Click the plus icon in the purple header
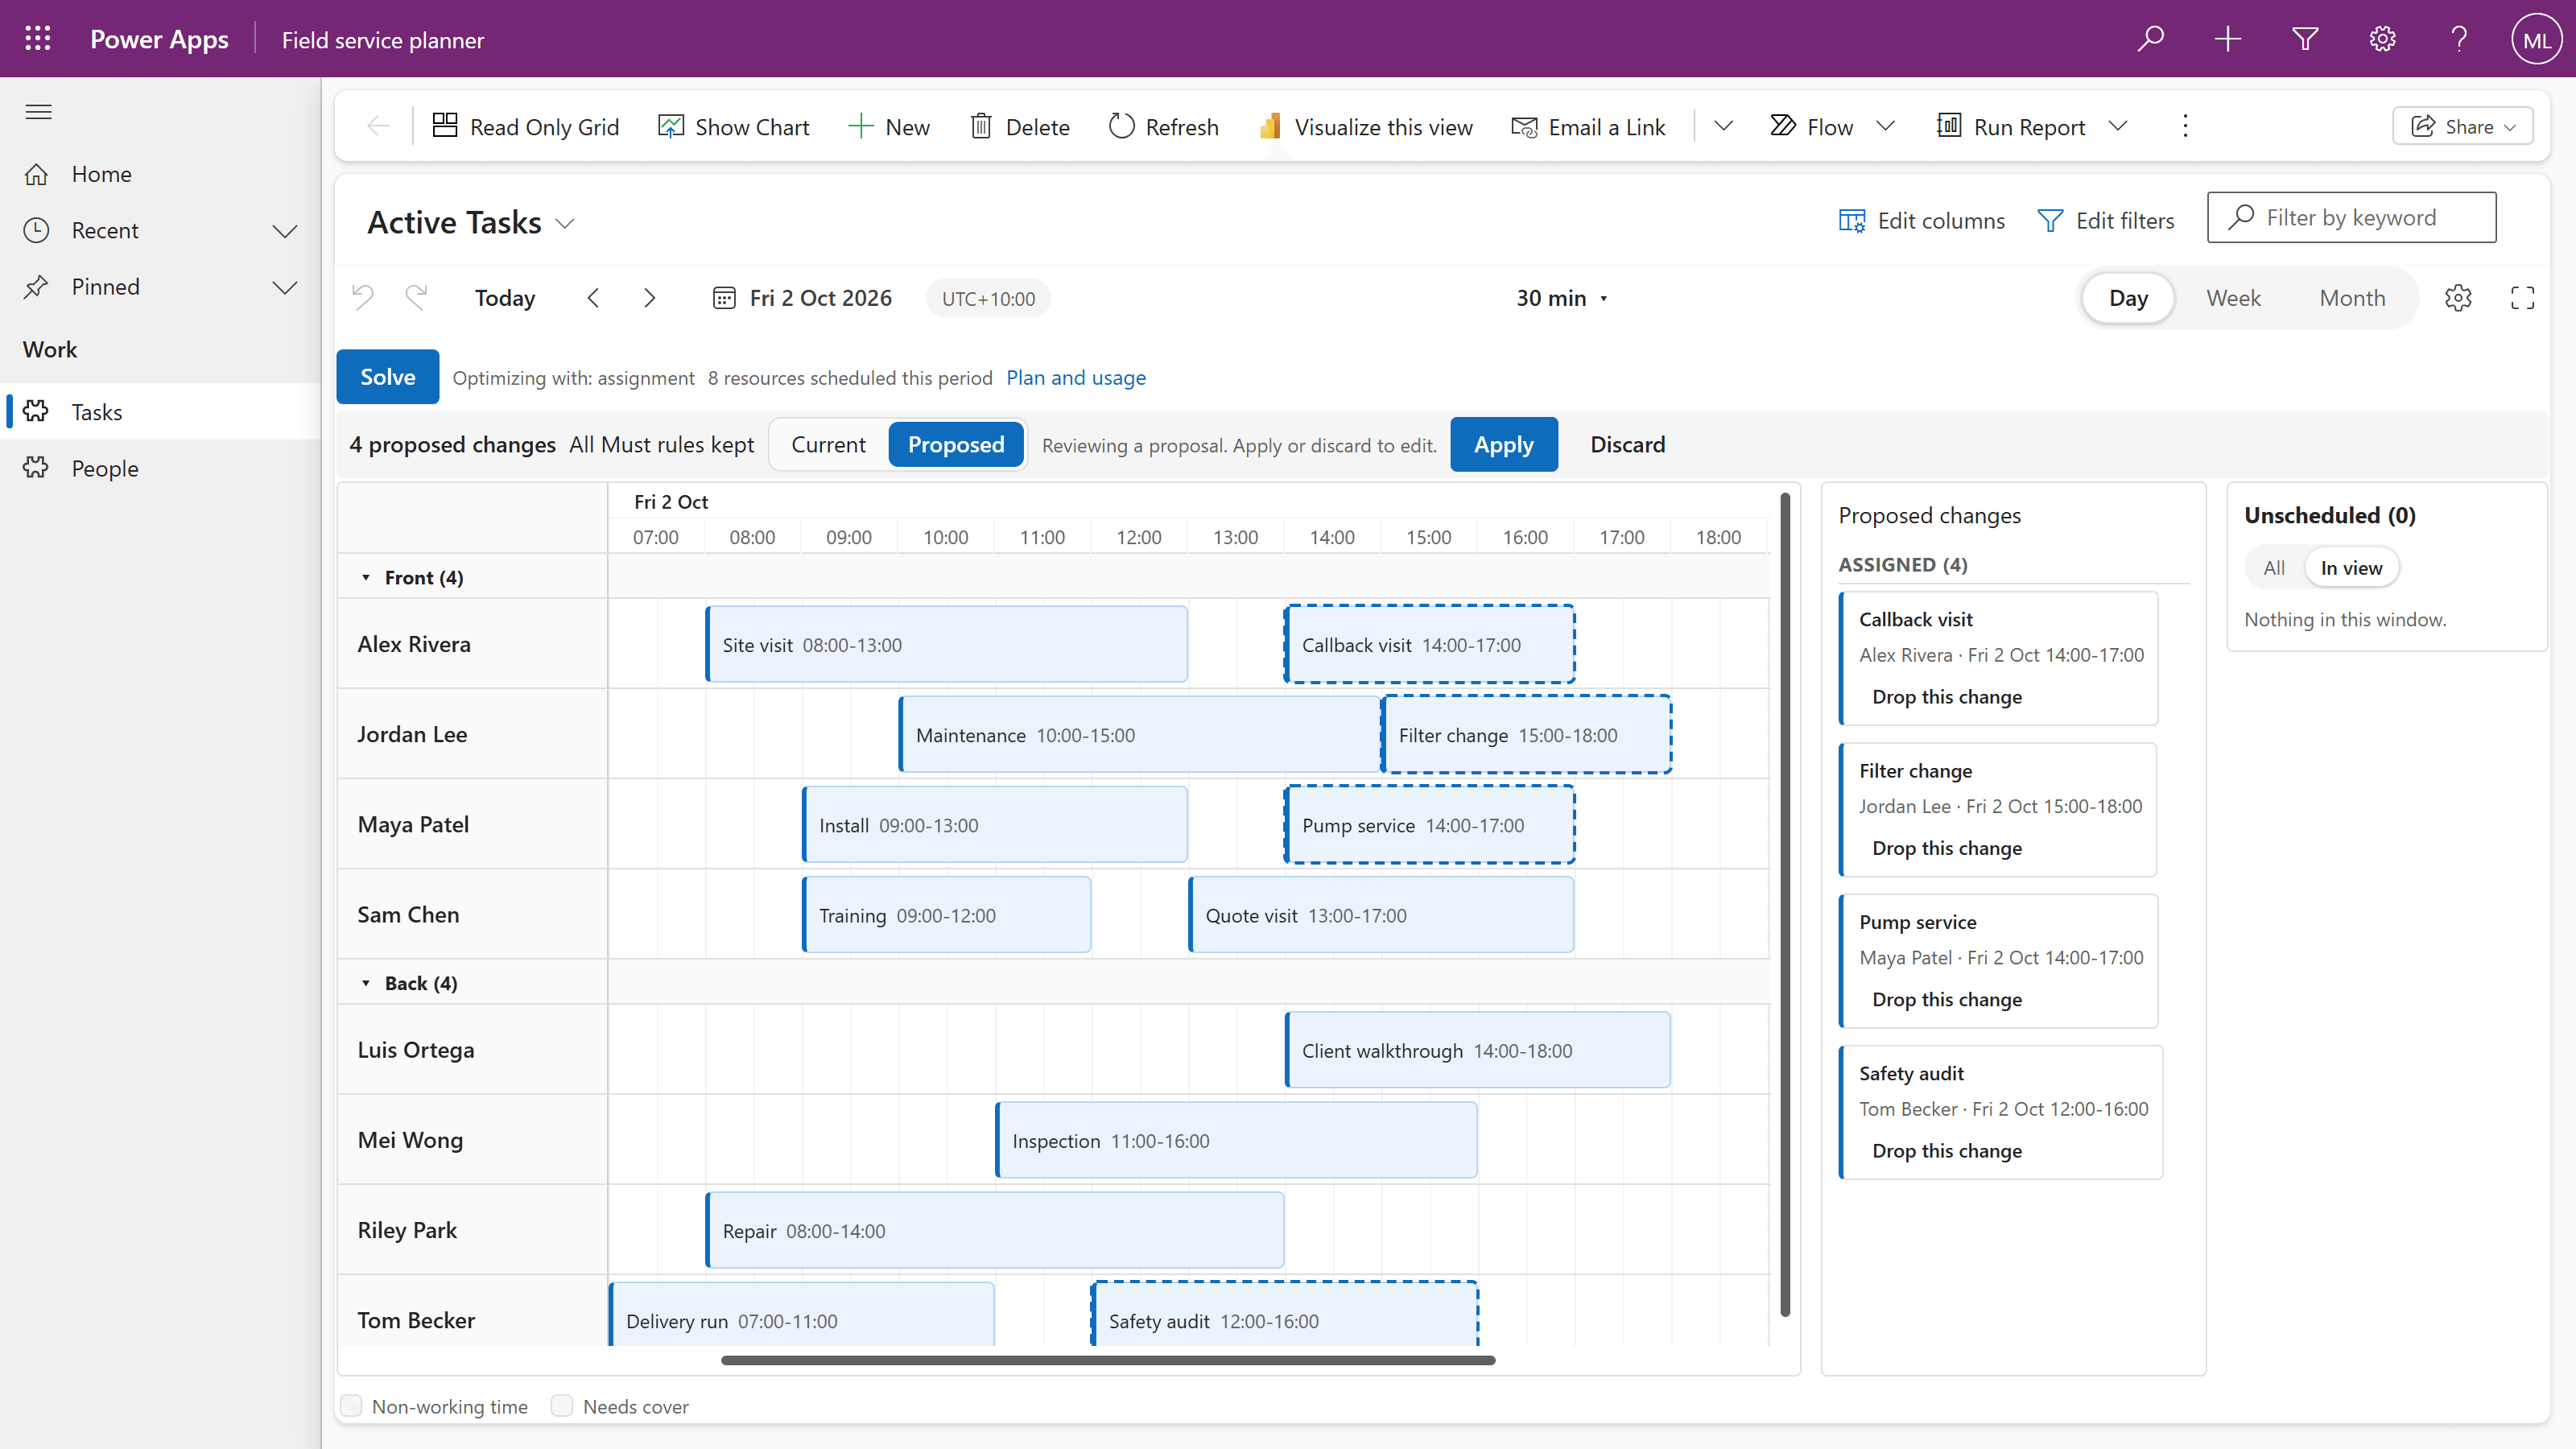2576x1449 pixels. click(2227, 39)
